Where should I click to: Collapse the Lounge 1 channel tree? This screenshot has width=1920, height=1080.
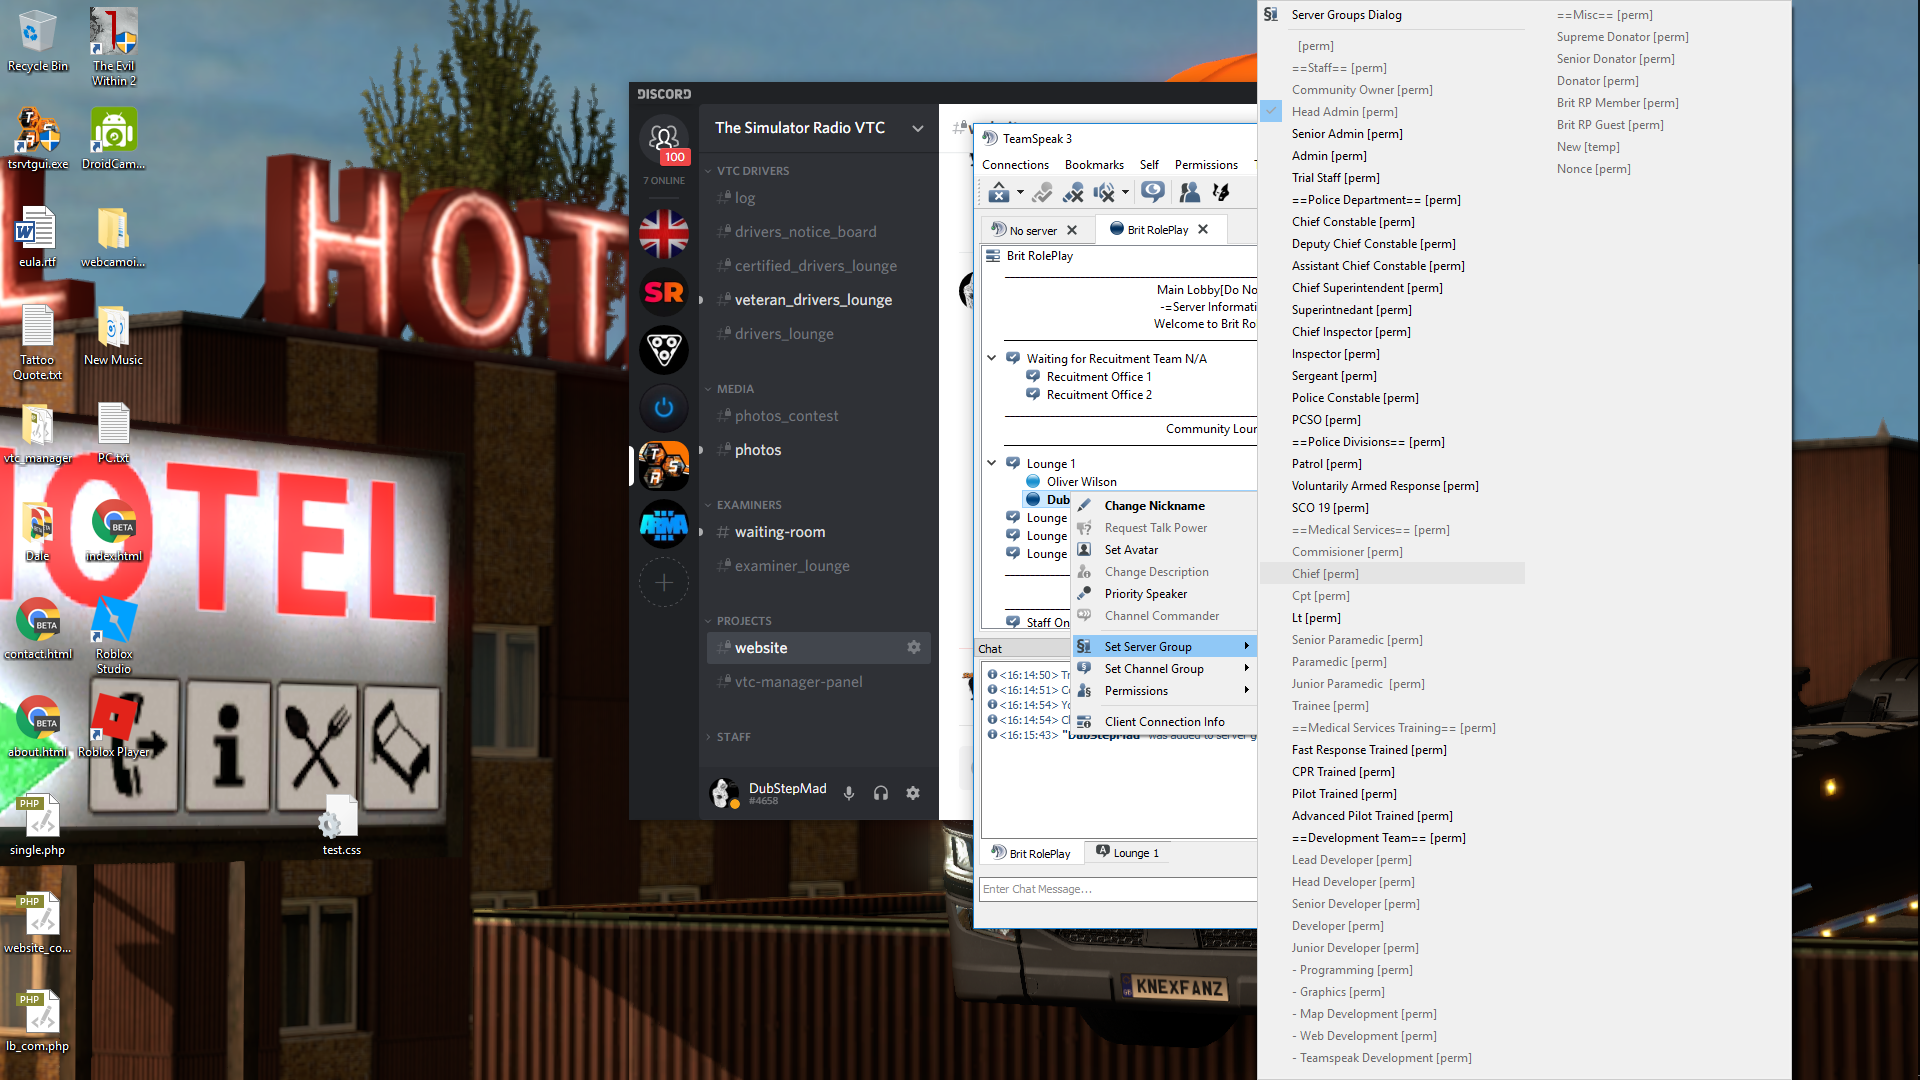click(992, 463)
